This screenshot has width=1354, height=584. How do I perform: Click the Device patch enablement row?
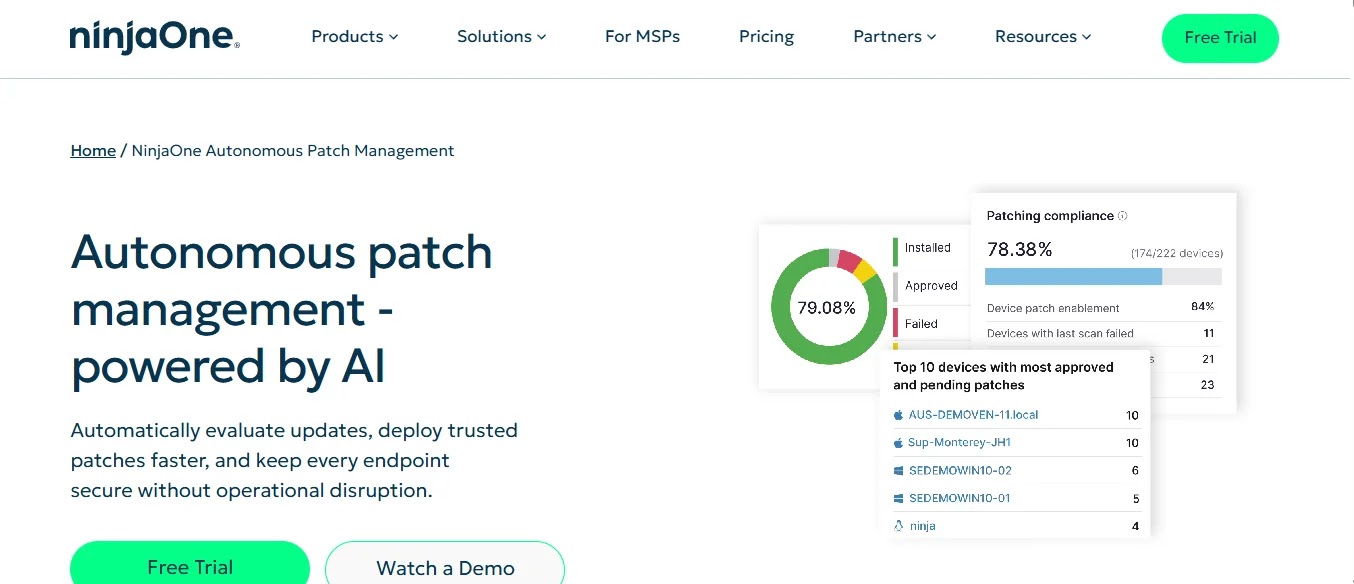coord(1101,307)
